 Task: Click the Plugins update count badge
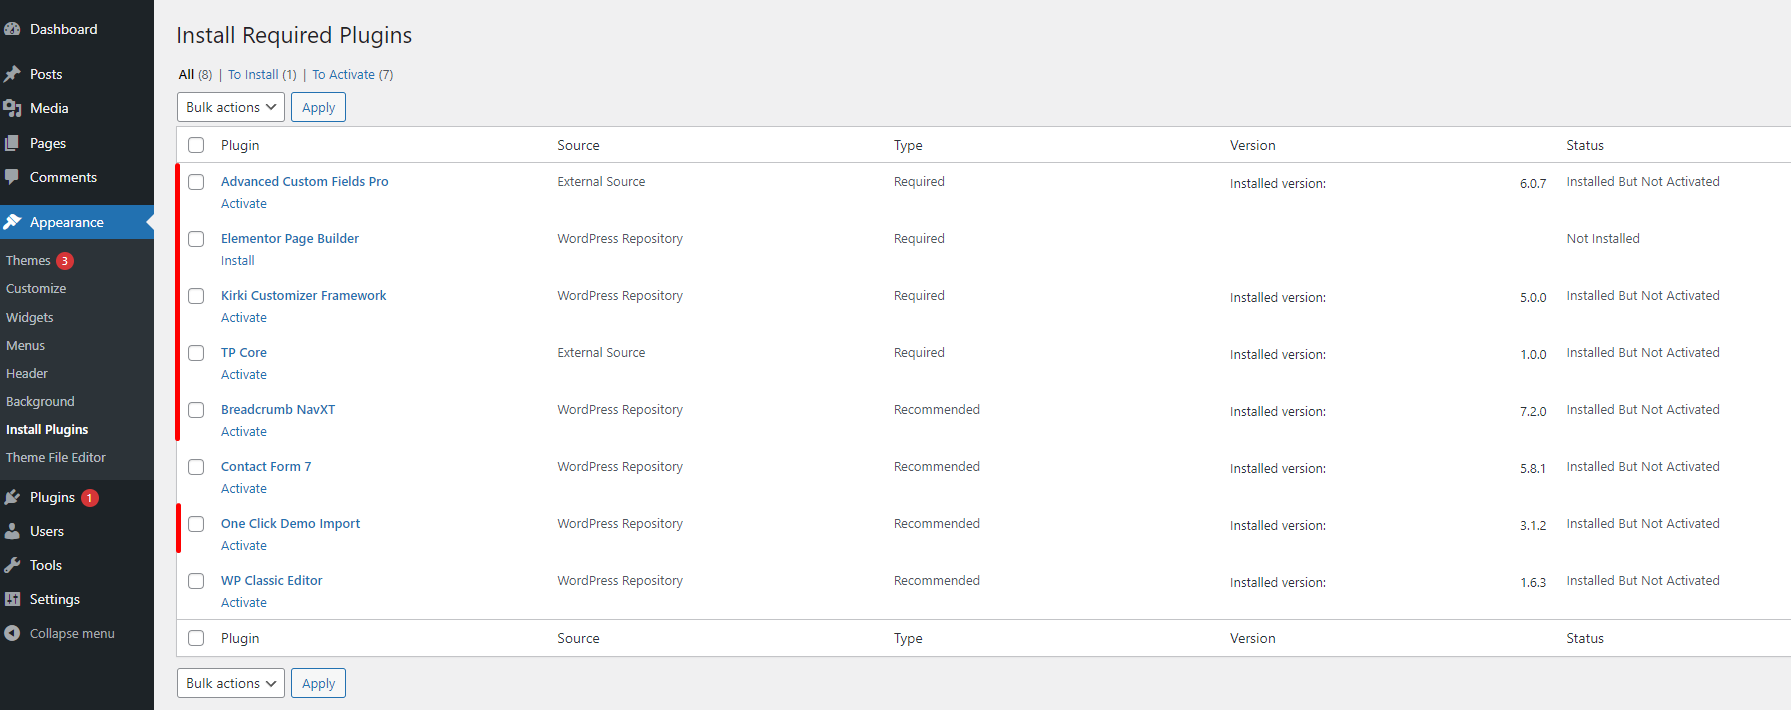[x=89, y=497]
